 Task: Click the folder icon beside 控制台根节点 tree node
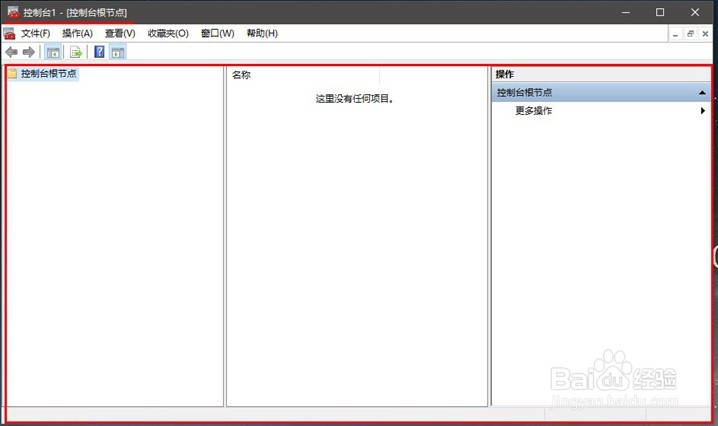[x=12, y=74]
